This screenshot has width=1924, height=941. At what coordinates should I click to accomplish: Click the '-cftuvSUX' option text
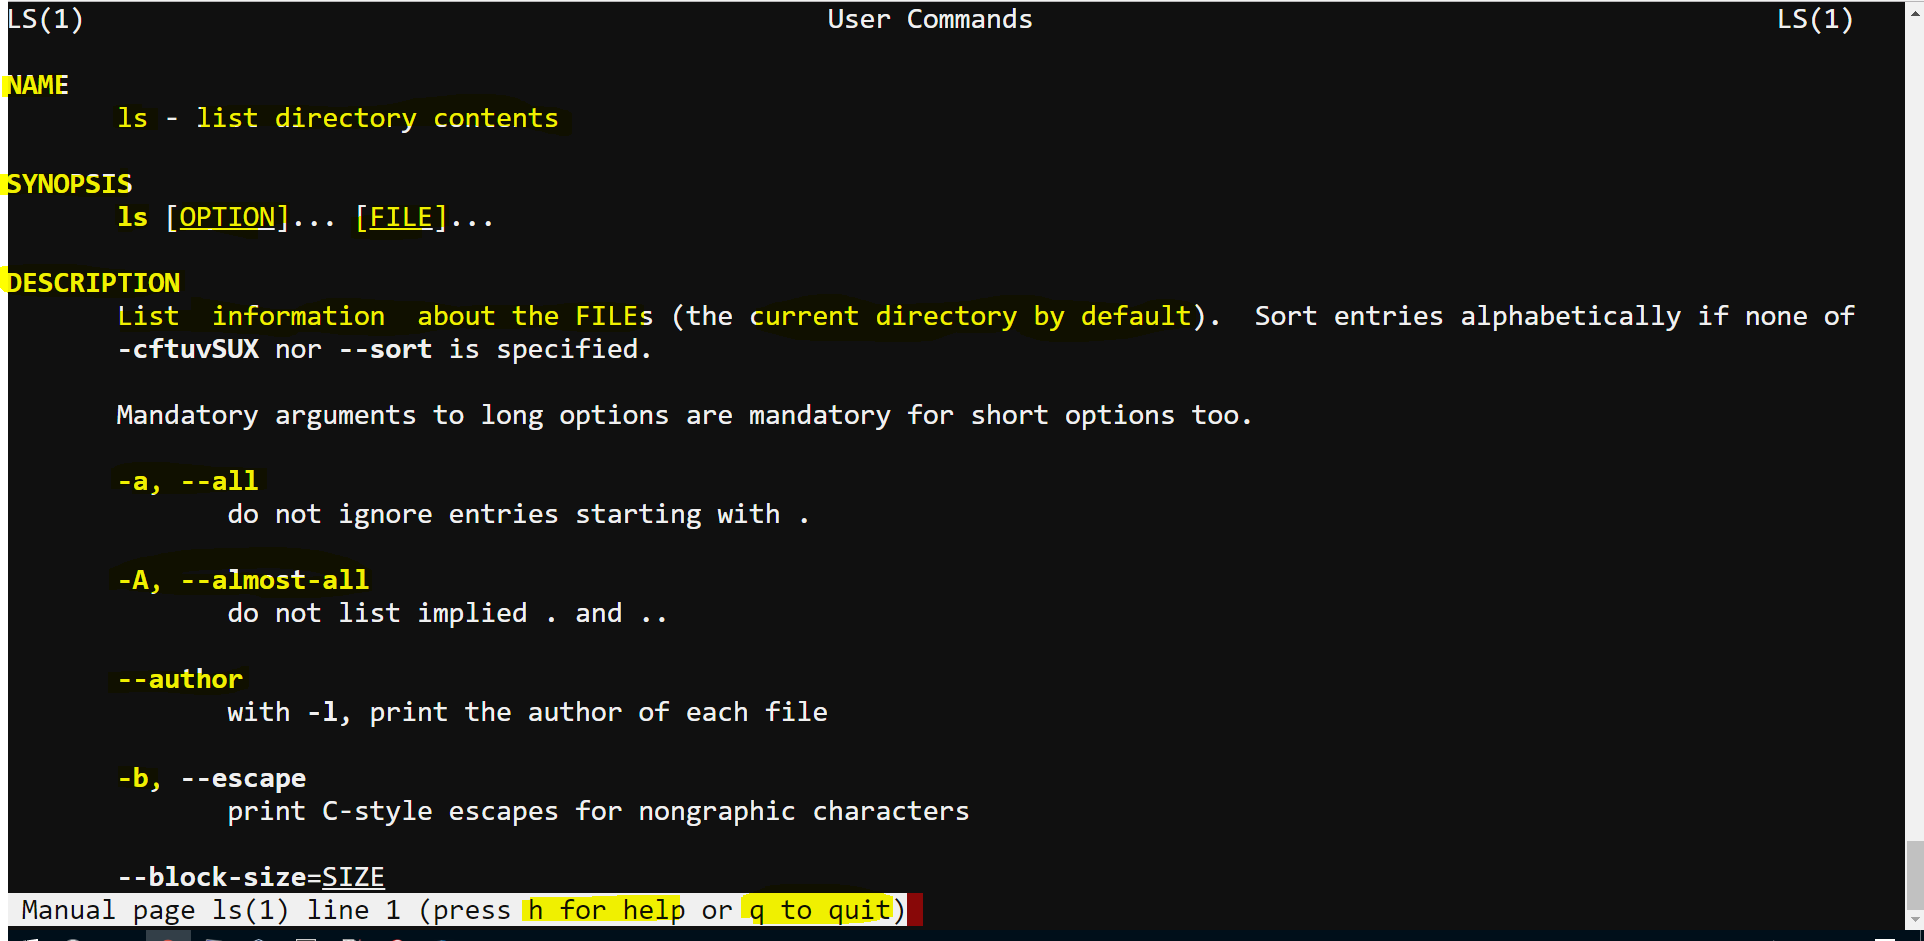pos(188,349)
